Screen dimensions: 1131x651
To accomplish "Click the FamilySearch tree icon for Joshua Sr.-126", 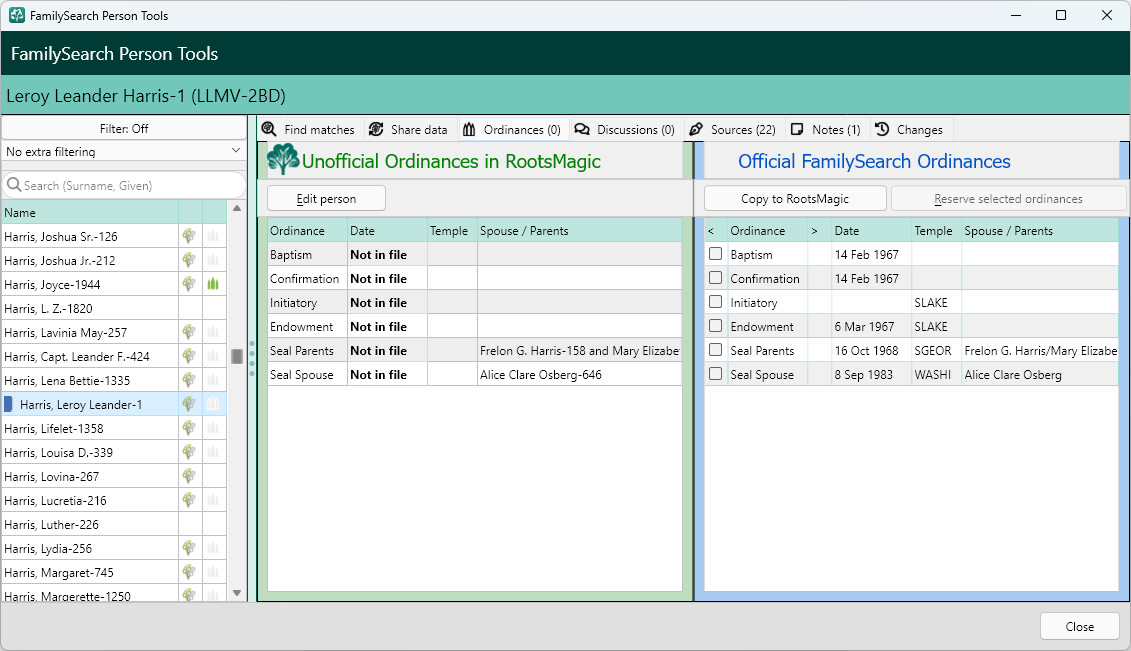I will [189, 236].
